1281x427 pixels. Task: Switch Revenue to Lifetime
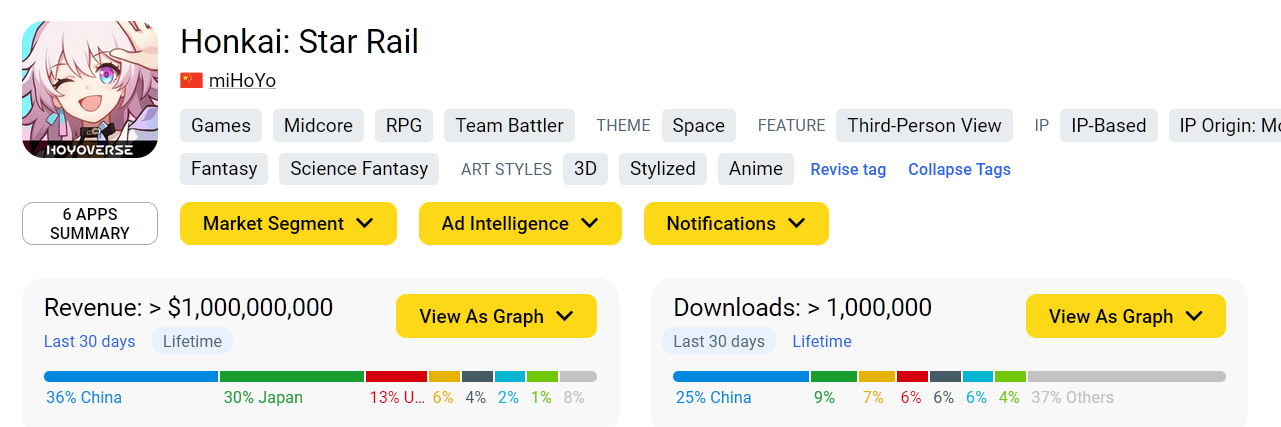[192, 341]
